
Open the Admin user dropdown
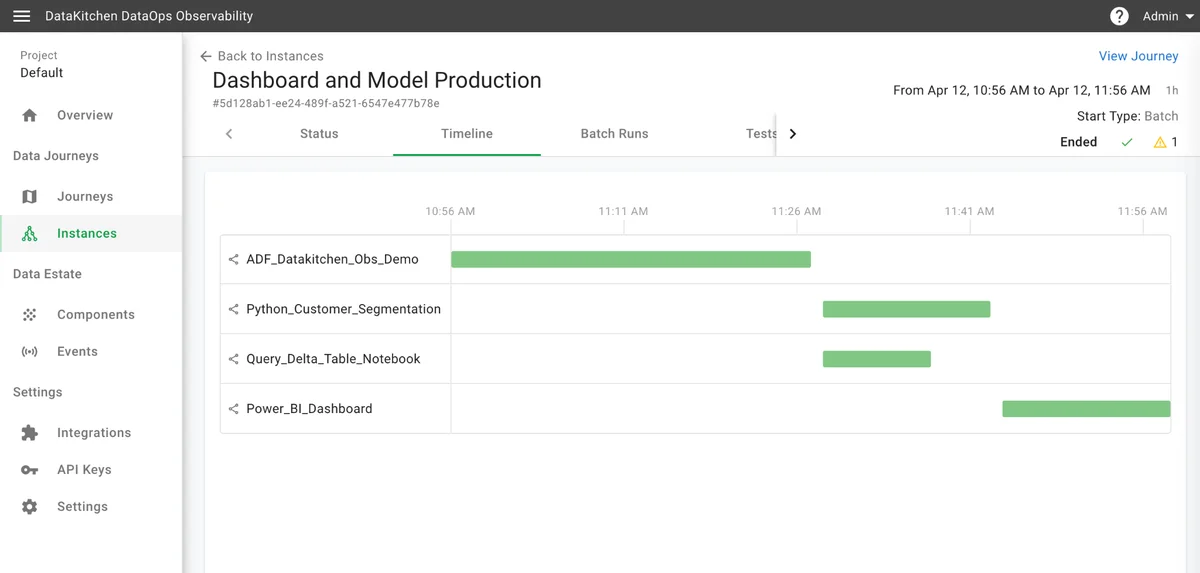click(1168, 16)
